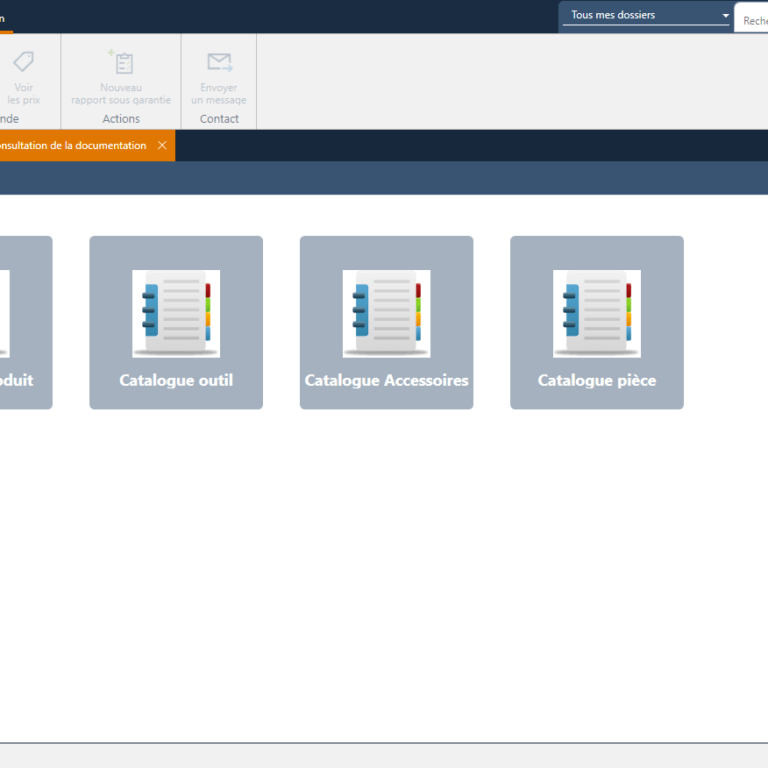Click the arrow beside Tous mes dossiers
This screenshot has width=768, height=768.
(x=725, y=16)
